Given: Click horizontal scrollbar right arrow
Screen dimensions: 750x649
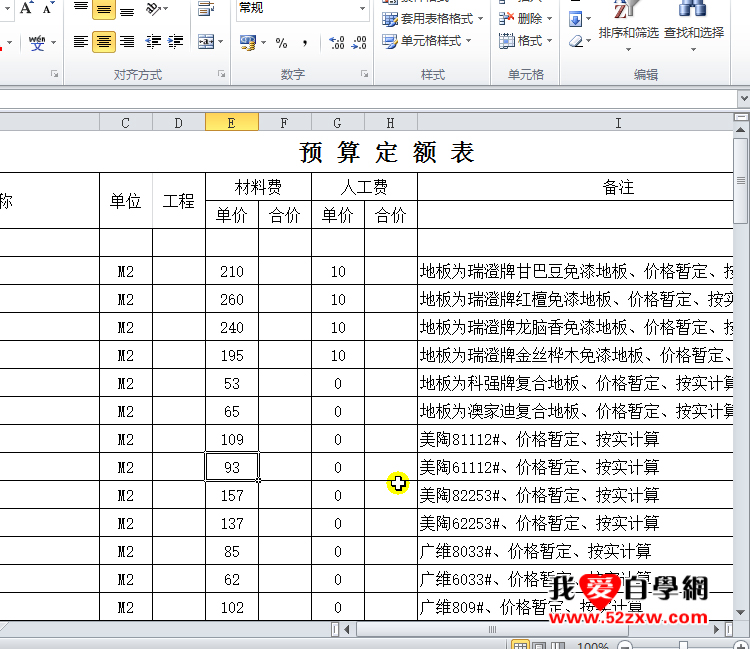Looking at the screenshot, I should (716, 629).
